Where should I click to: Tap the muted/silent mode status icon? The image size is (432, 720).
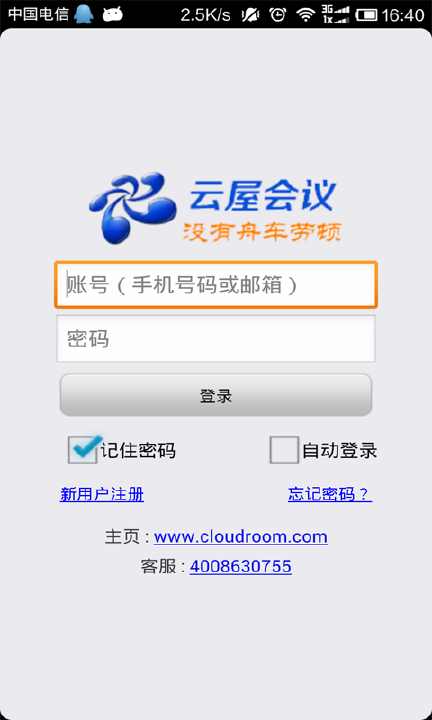coord(250,15)
